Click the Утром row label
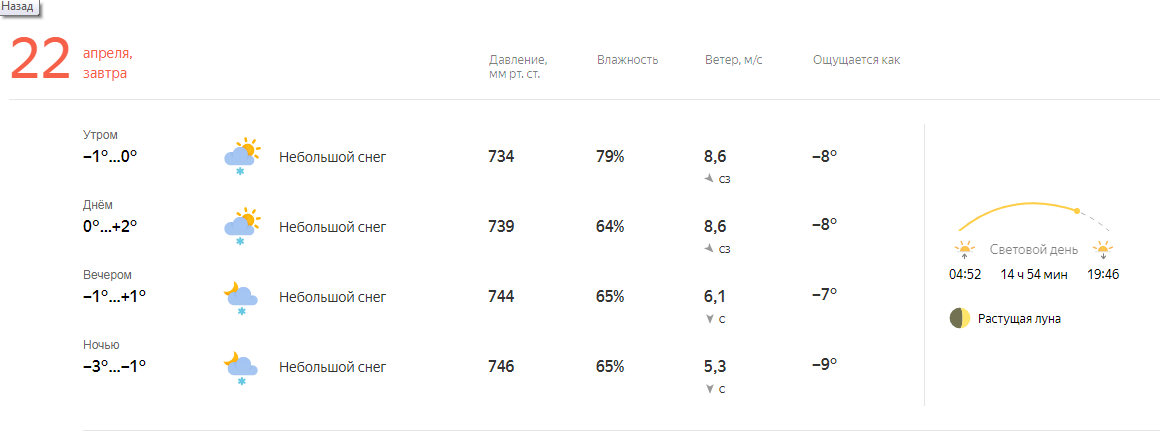Viewport: 1160px width, 442px height. (100, 135)
